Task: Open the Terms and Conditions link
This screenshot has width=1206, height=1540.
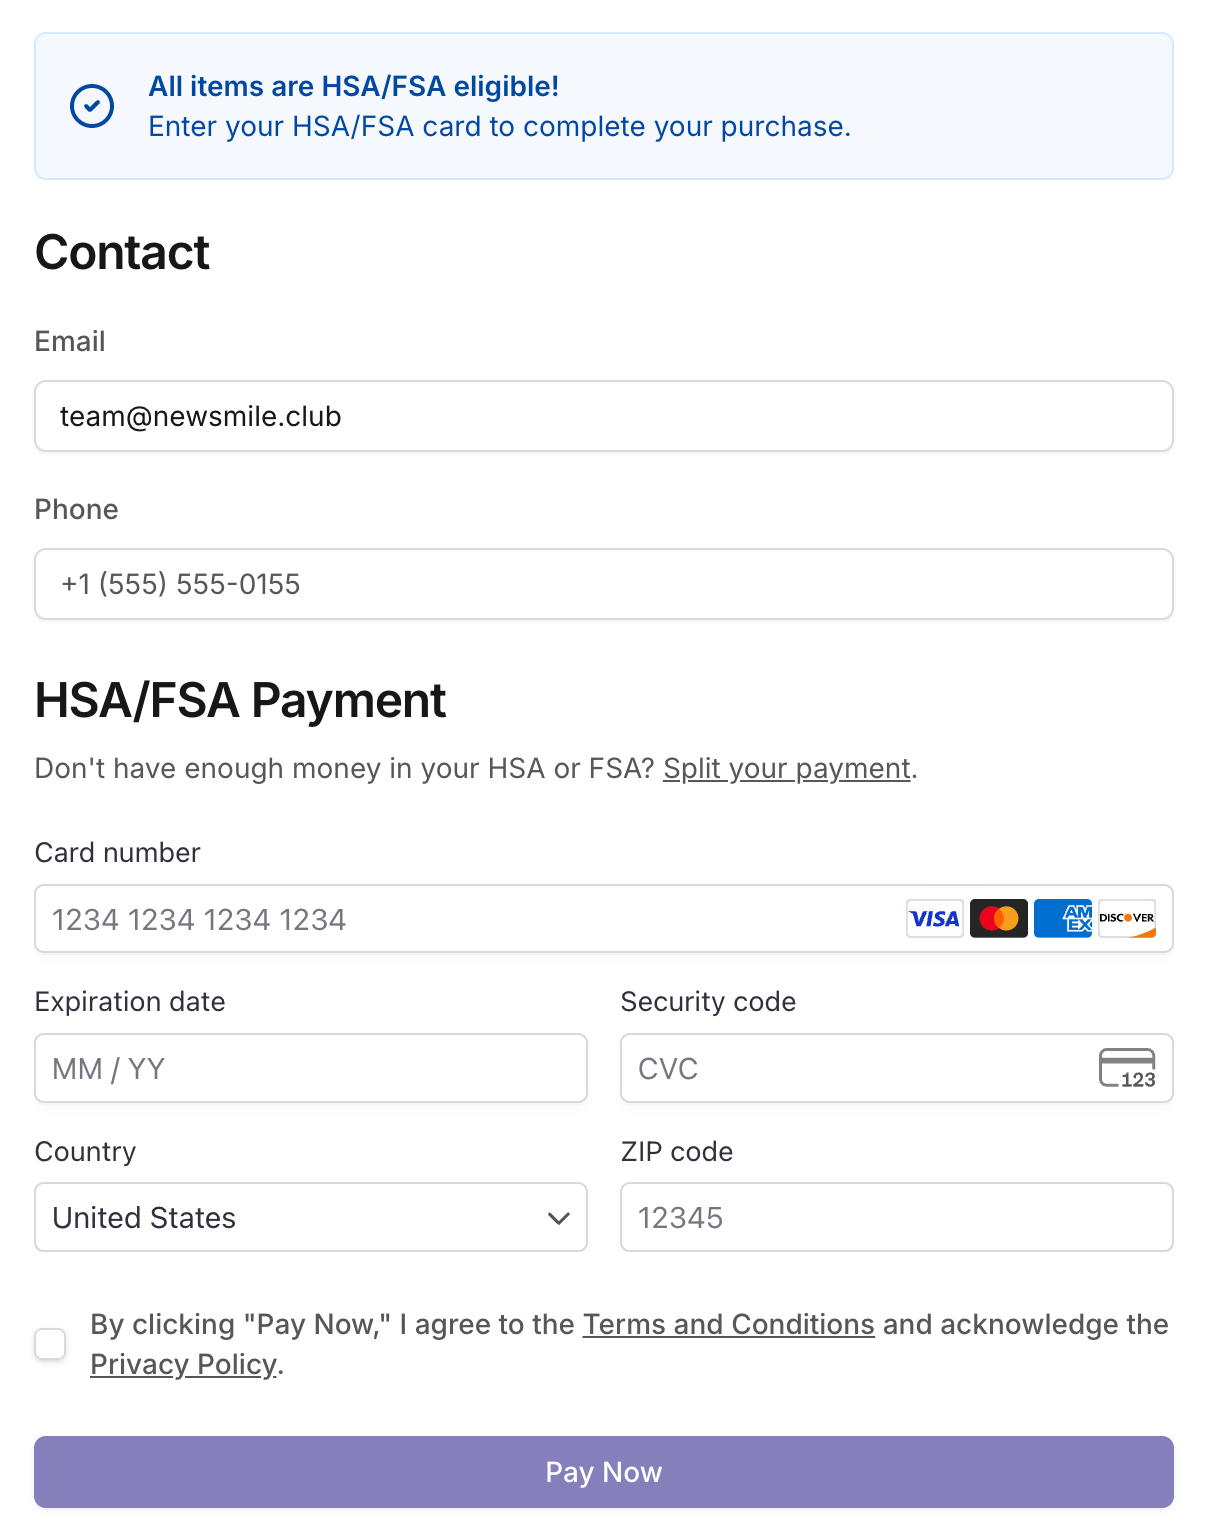Action: tap(728, 1324)
